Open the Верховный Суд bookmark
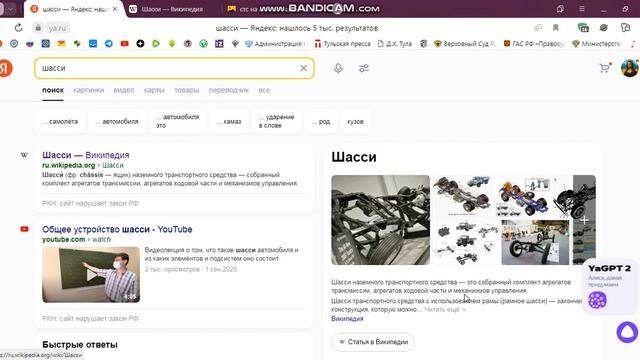Screen dimensions: 640x360 tap(464, 43)
